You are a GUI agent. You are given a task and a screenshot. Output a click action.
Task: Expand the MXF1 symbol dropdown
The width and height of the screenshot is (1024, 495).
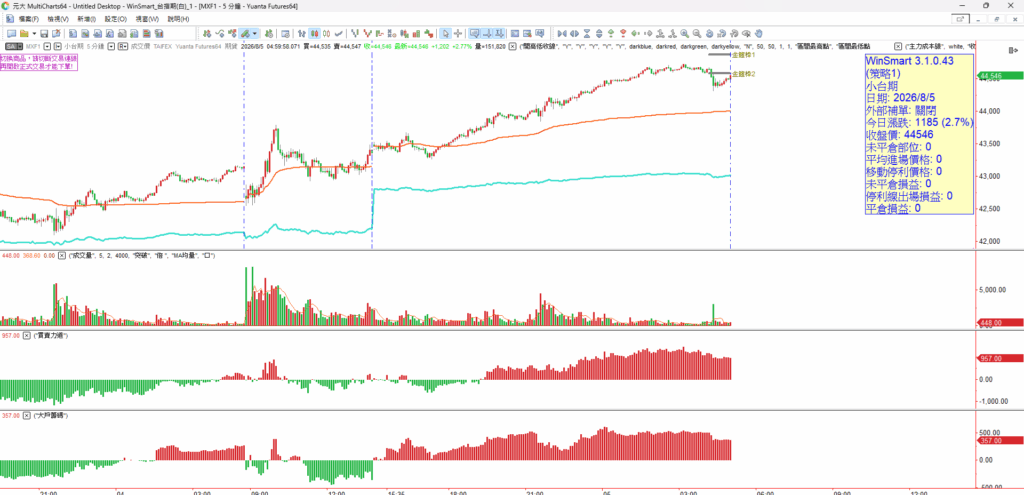(x=47, y=46)
